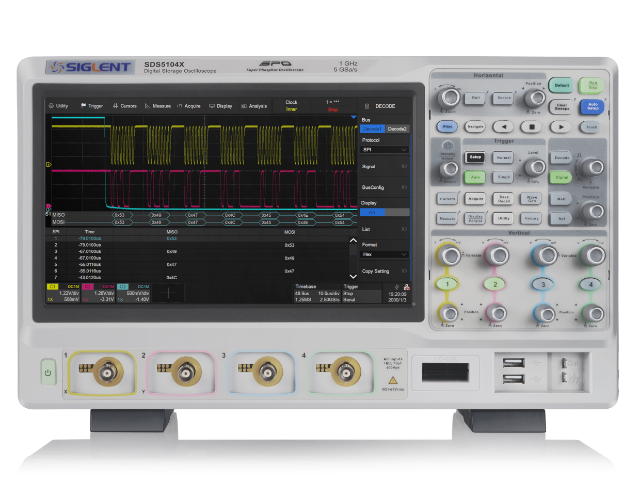Push the navigate backward arrow button

(503, 127)
